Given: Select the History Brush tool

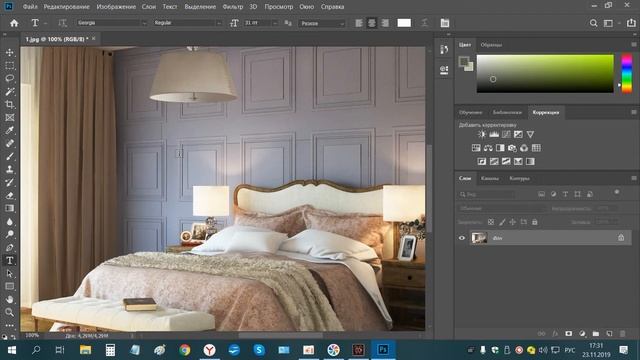Looking at the screenshot, I should coord(9,182).
